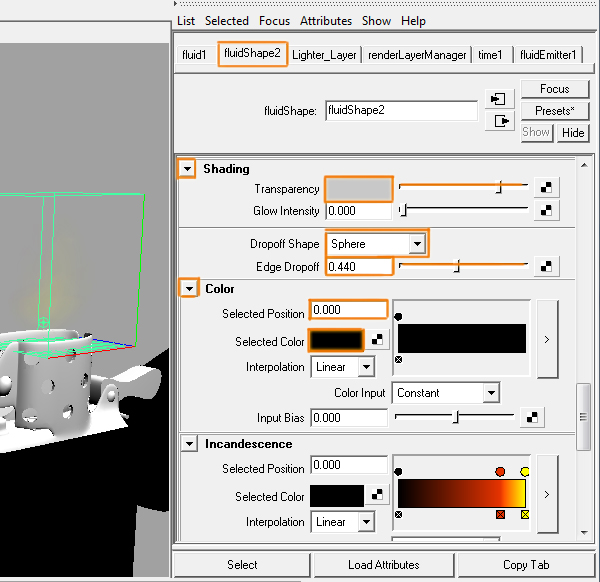This screenshot has width=600, height=582.
Task: Open the List menu
Action: (x=186, y=21)
